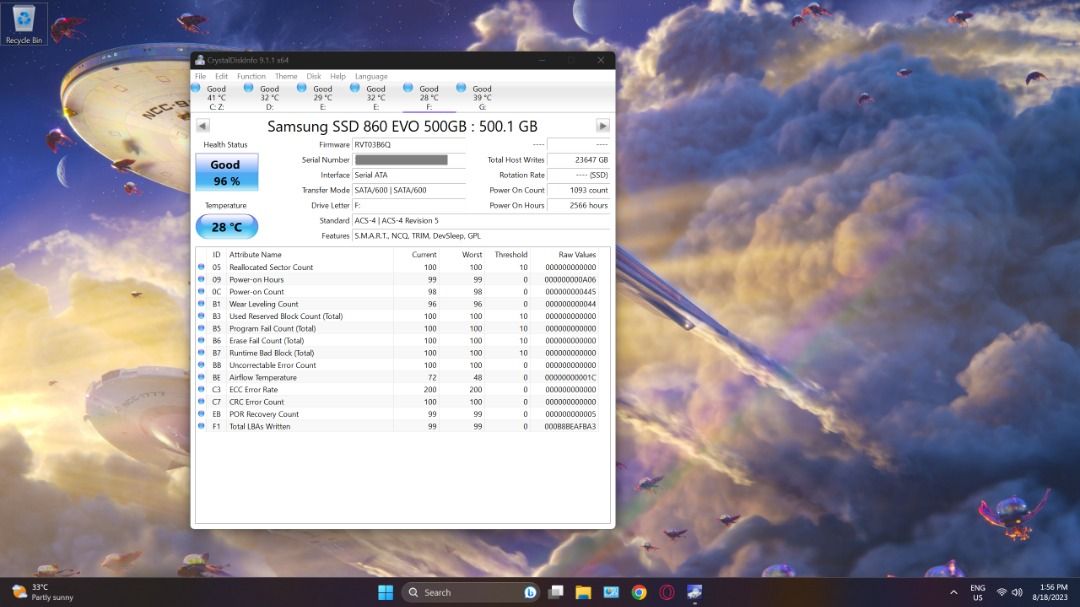The height and width of the screenshot is (607, 1080).
Task: Click the Features field S.M.A.R.T., NCQ, TRIM
Action: [x=481, y=236]
